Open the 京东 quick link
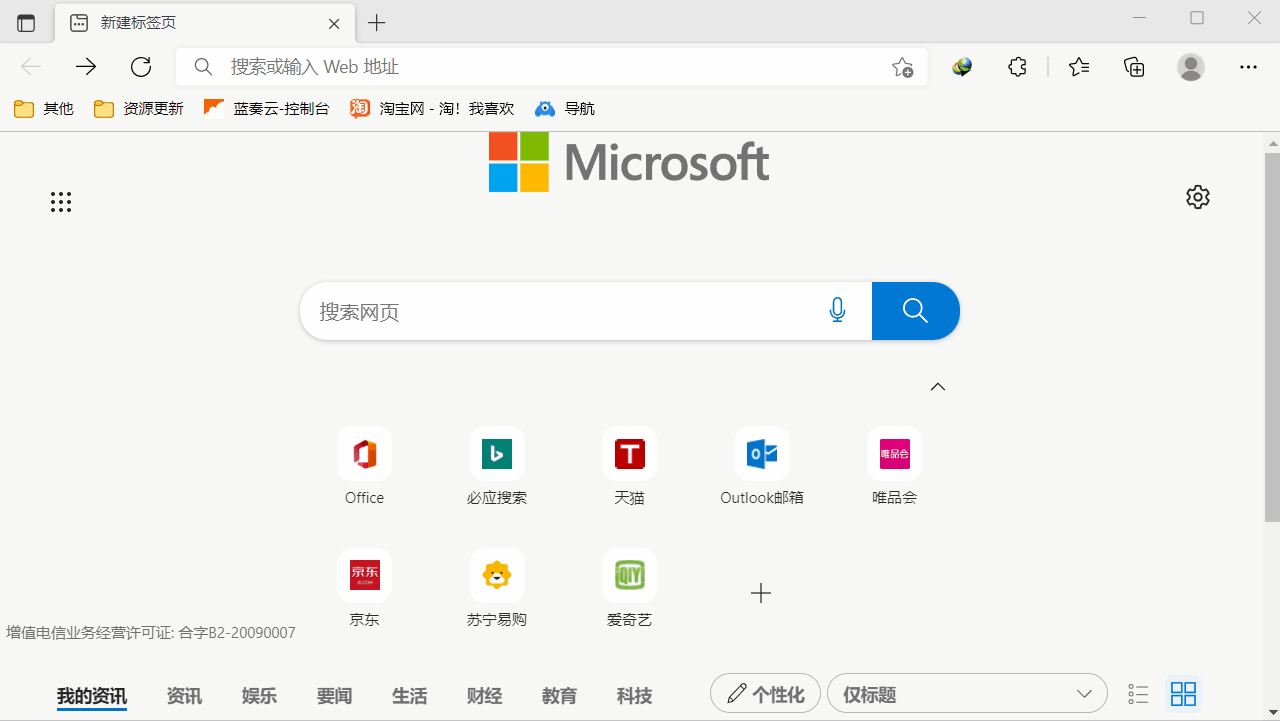1280x721 pixels. click(364, 589)
